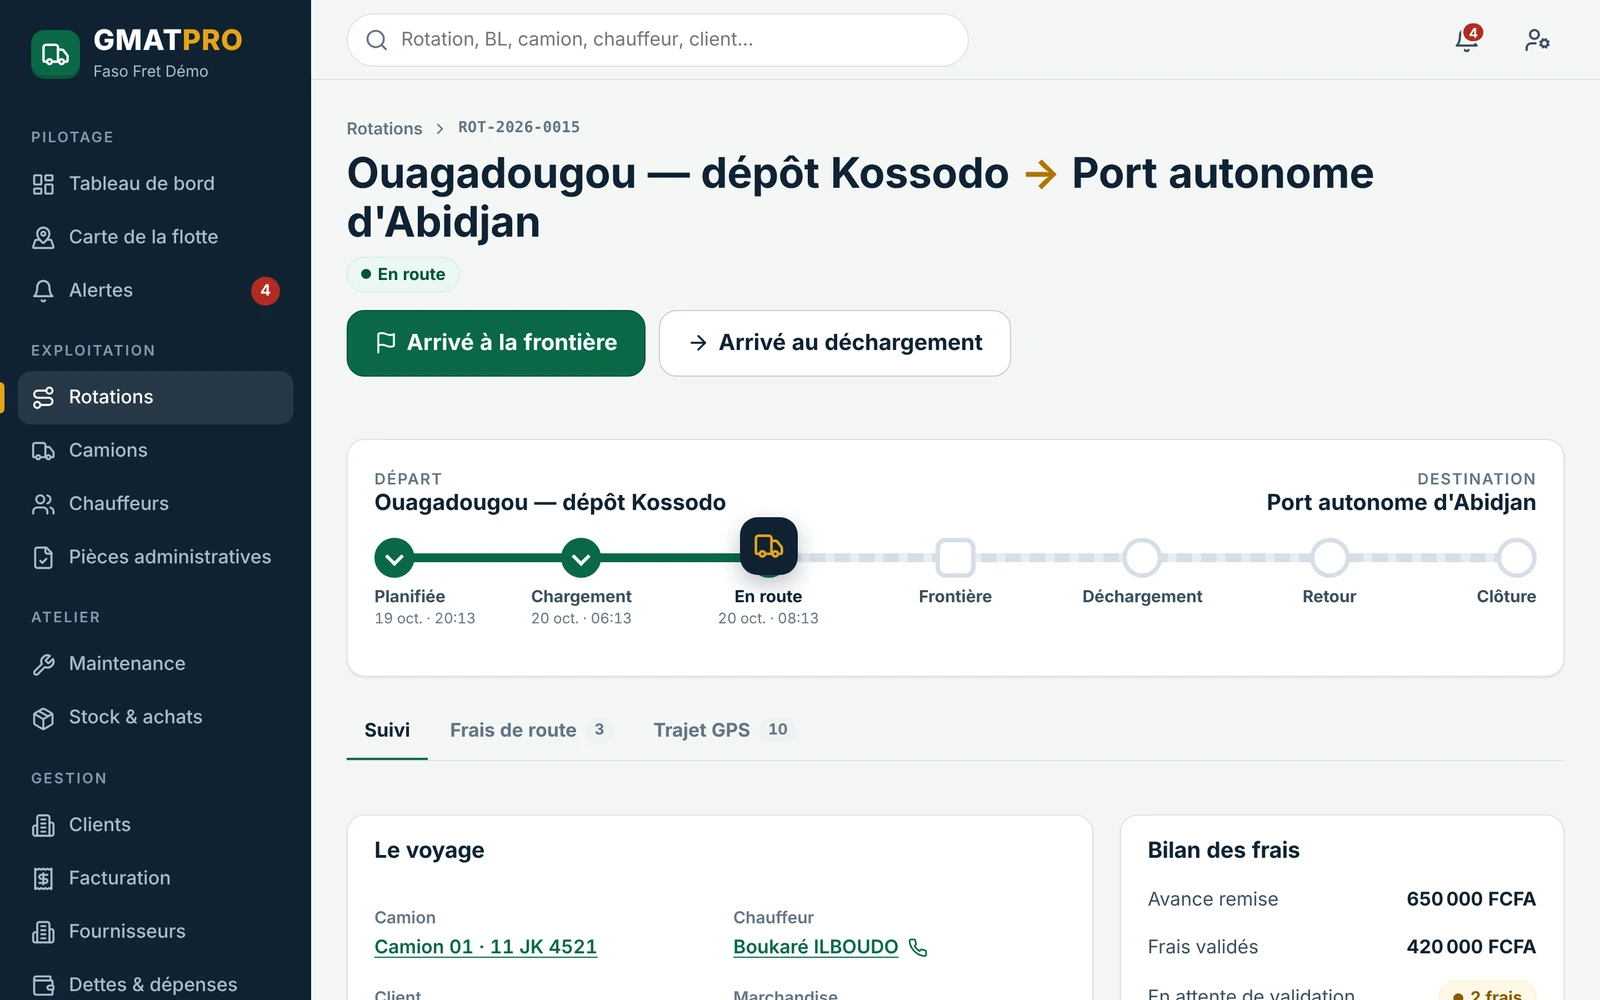Go to Camions section
The image size is (1600, 1000).
coord(155,450)
